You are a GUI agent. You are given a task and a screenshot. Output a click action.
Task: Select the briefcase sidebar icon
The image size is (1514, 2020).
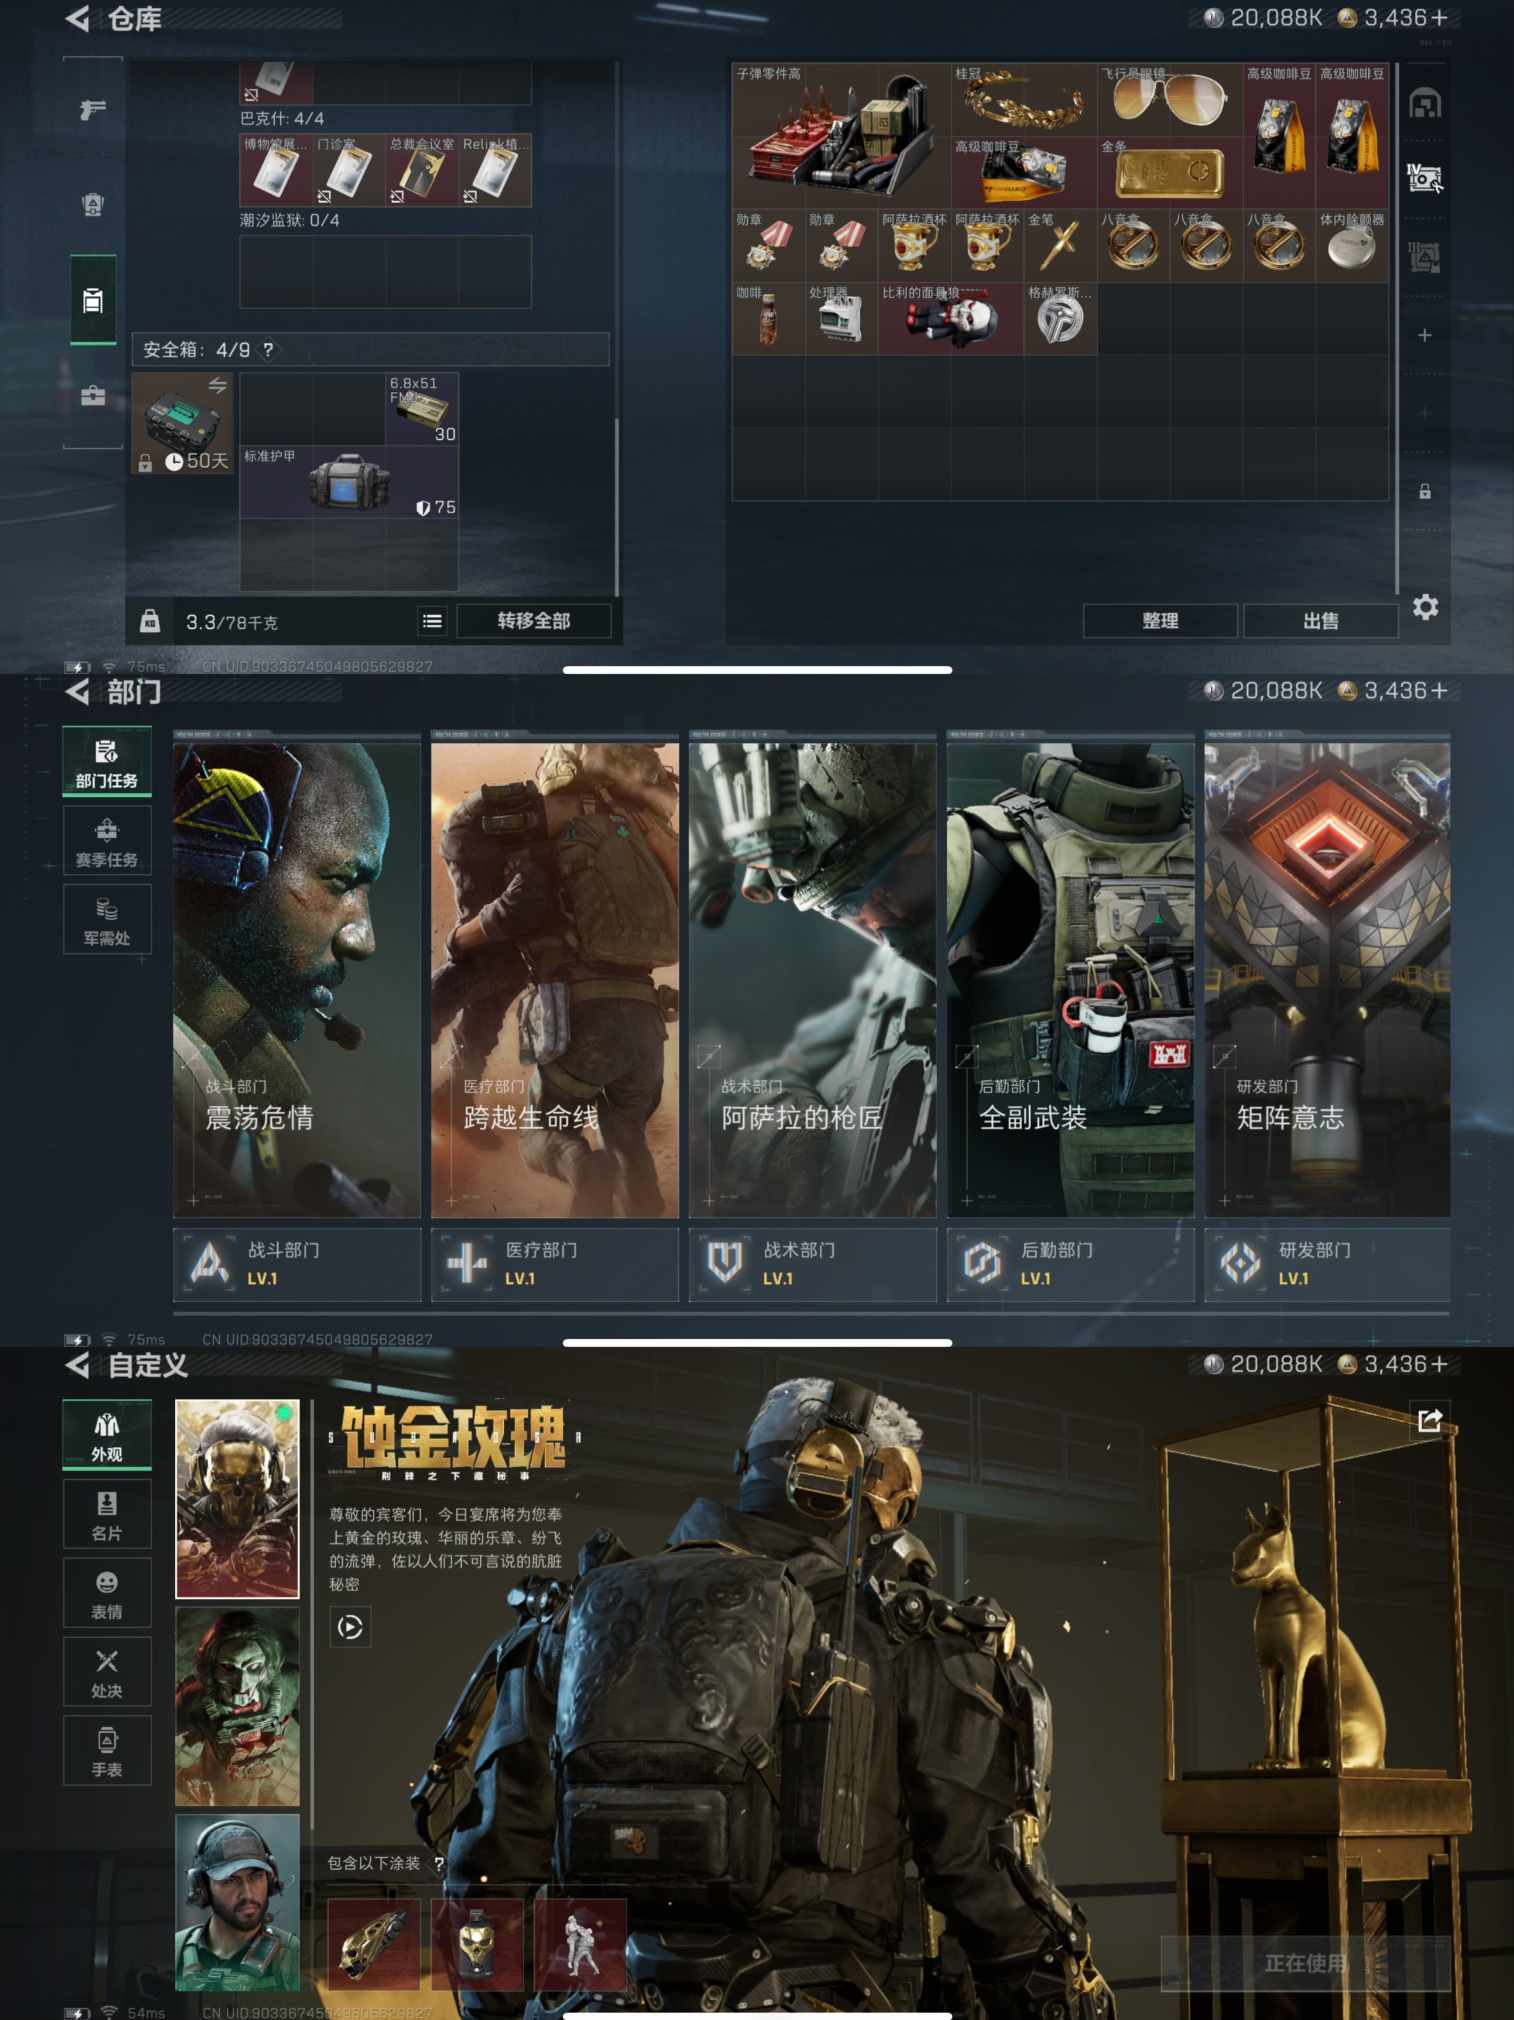point(93,396)
